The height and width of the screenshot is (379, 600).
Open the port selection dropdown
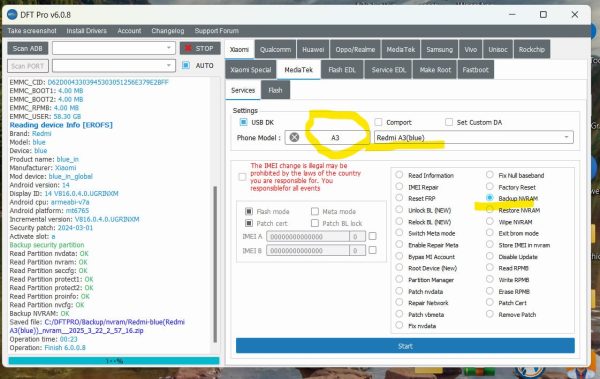coord(114,66)
